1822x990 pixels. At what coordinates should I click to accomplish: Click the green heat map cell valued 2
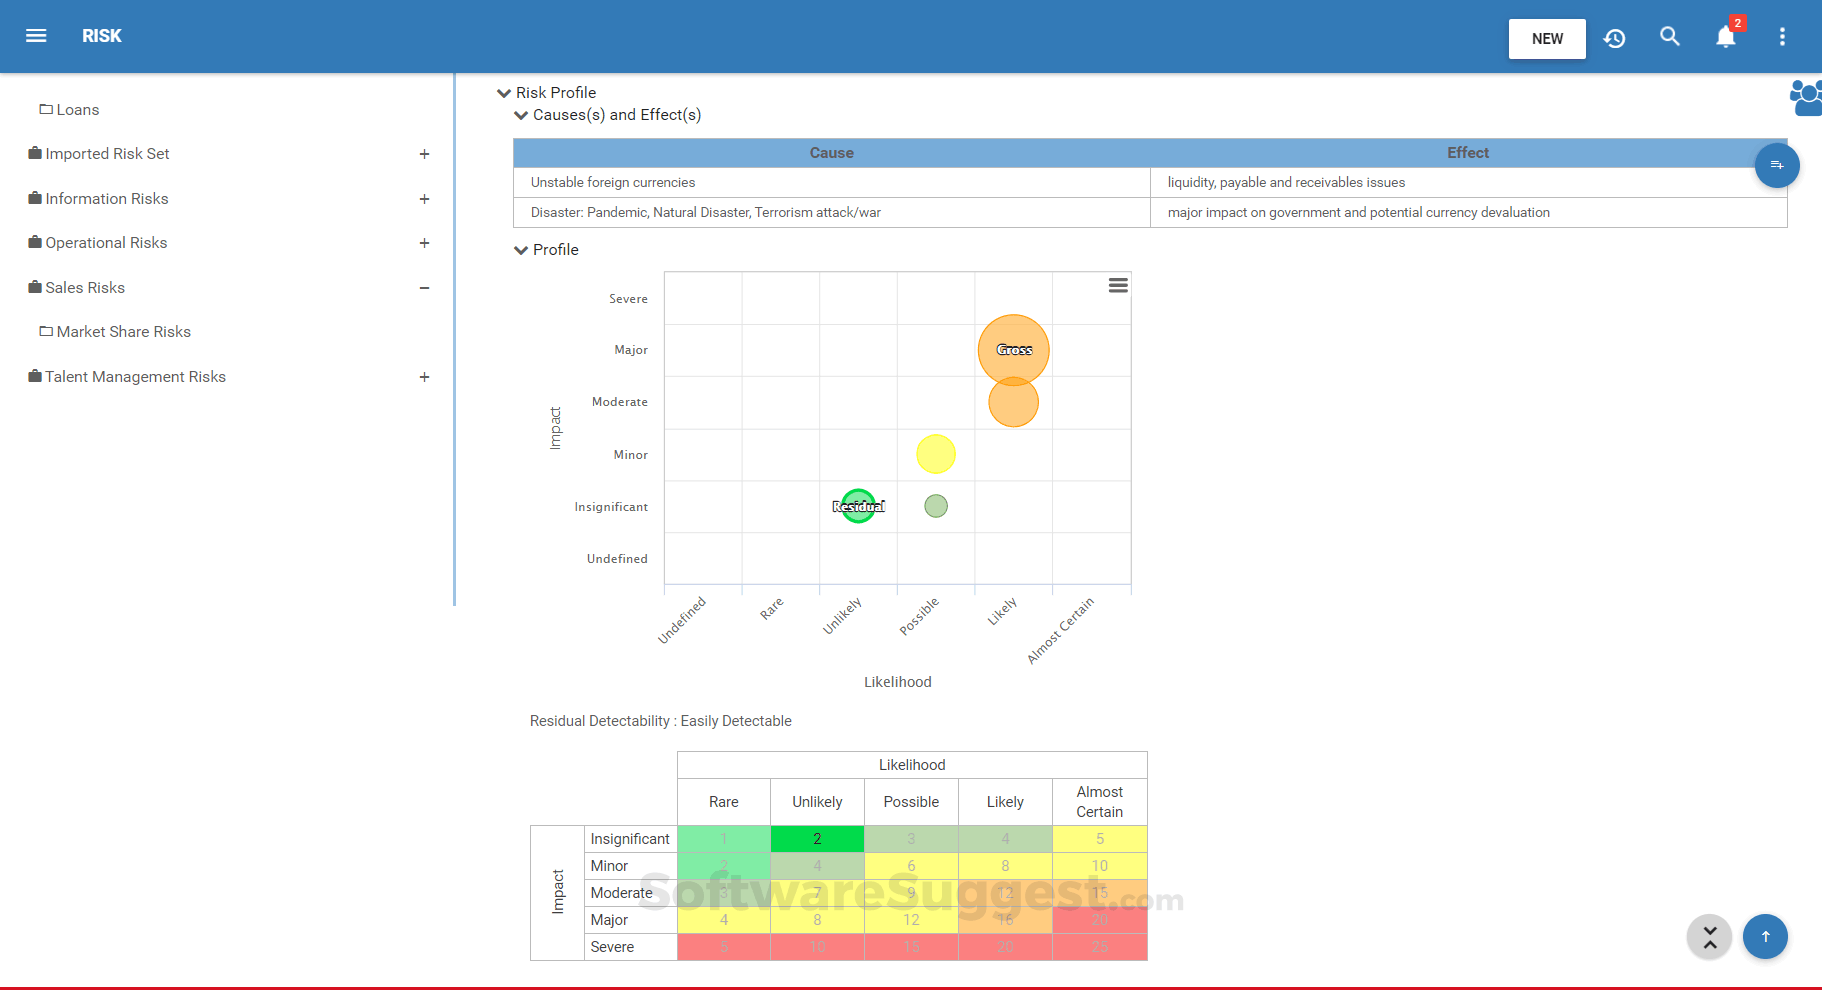pyautogui.click(x=817, y=839)
